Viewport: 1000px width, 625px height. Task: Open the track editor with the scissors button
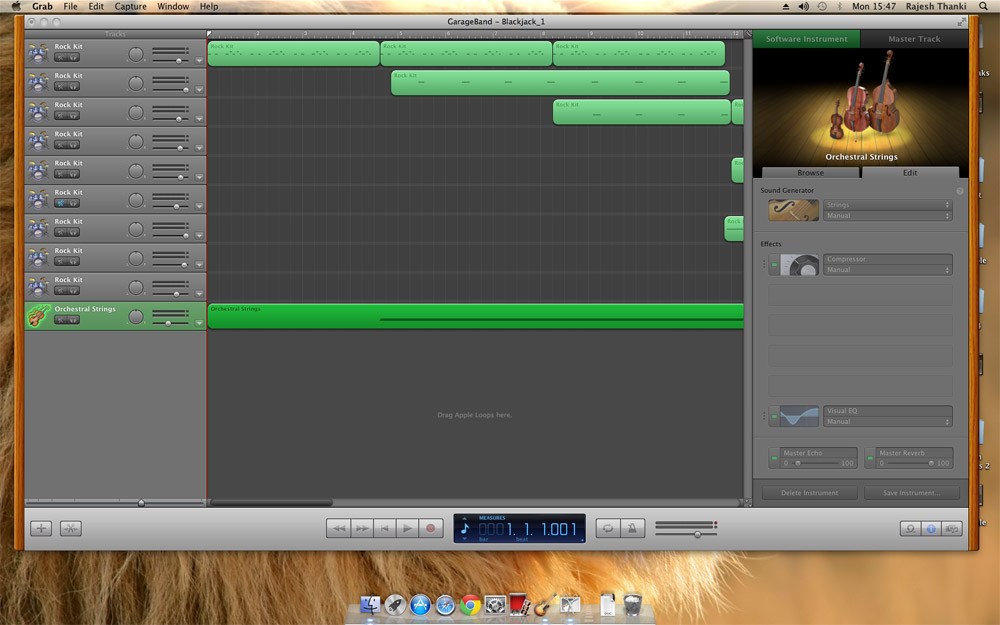pos(71,528)
